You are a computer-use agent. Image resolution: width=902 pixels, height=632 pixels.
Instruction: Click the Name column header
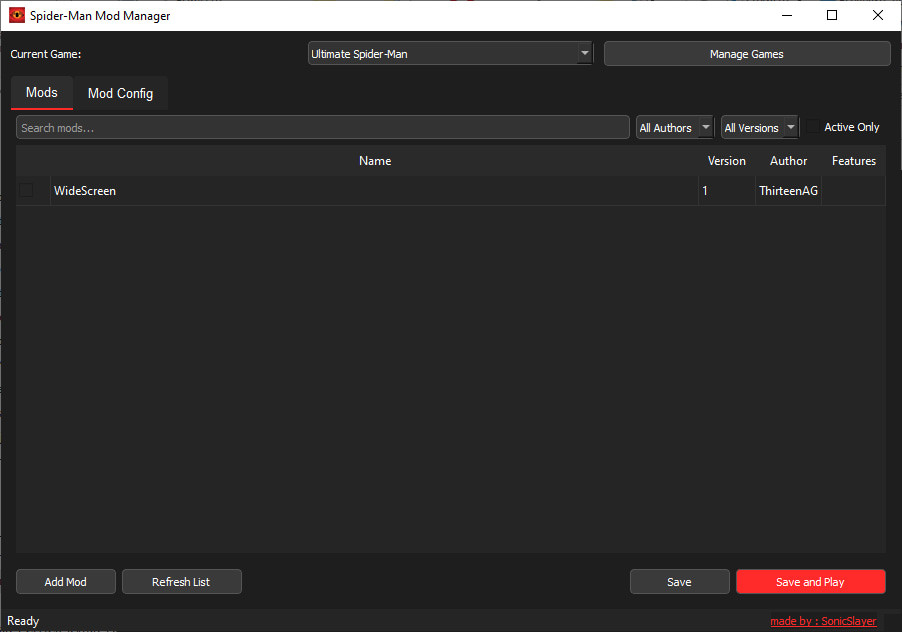(x=375, y=160)
